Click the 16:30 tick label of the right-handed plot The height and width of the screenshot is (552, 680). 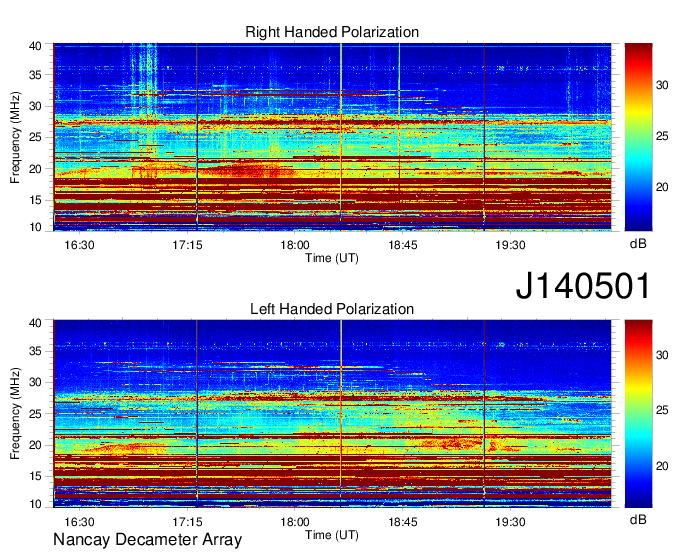tap(79, 245)
